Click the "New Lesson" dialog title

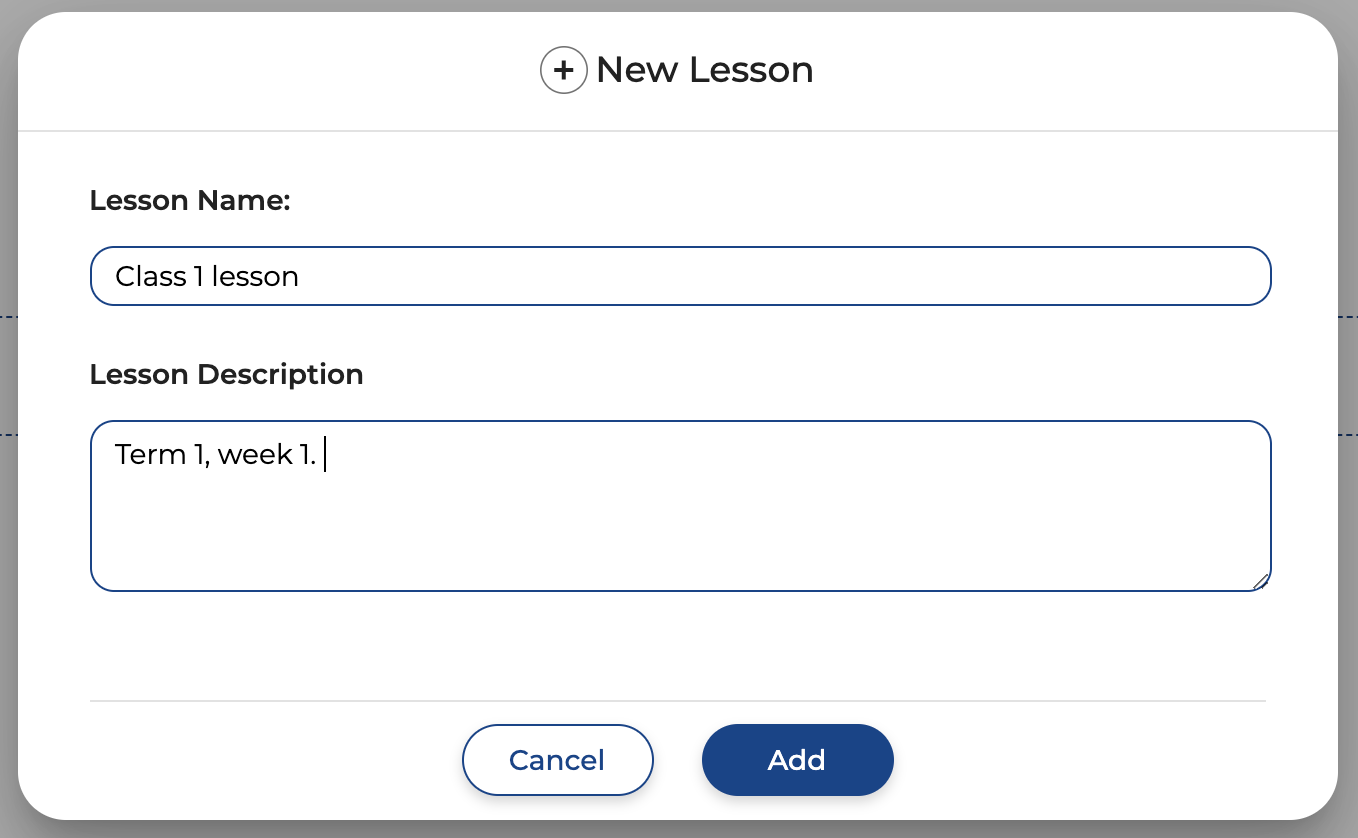[x=704, y=70]
